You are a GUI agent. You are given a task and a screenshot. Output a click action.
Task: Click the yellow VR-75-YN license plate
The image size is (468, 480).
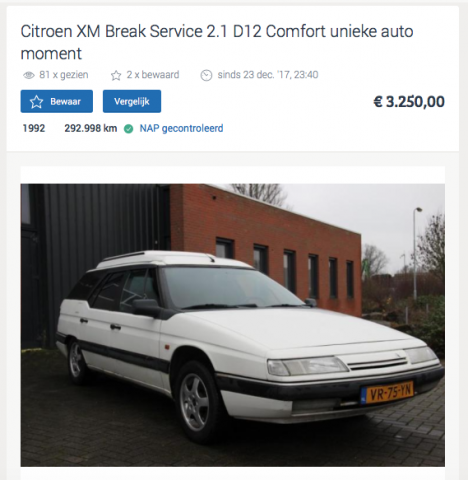point(387,392)
